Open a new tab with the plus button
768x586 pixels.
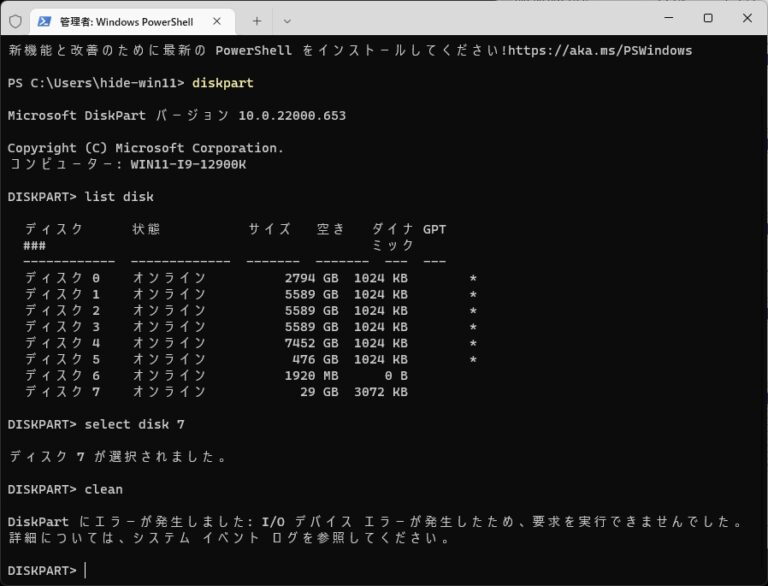click(256, 20)
